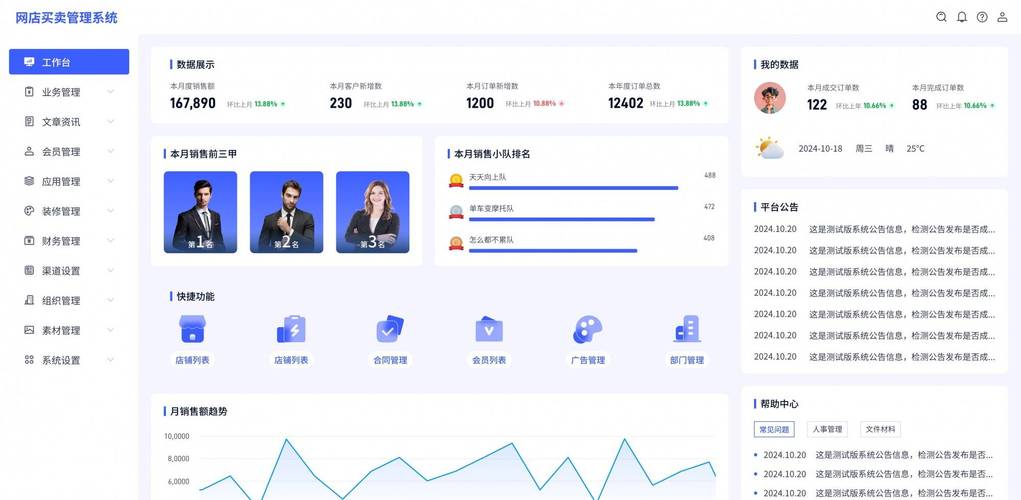Expand the 系统设置 sidebar menu
This screenshot has height=500, width=1021.
68,360
